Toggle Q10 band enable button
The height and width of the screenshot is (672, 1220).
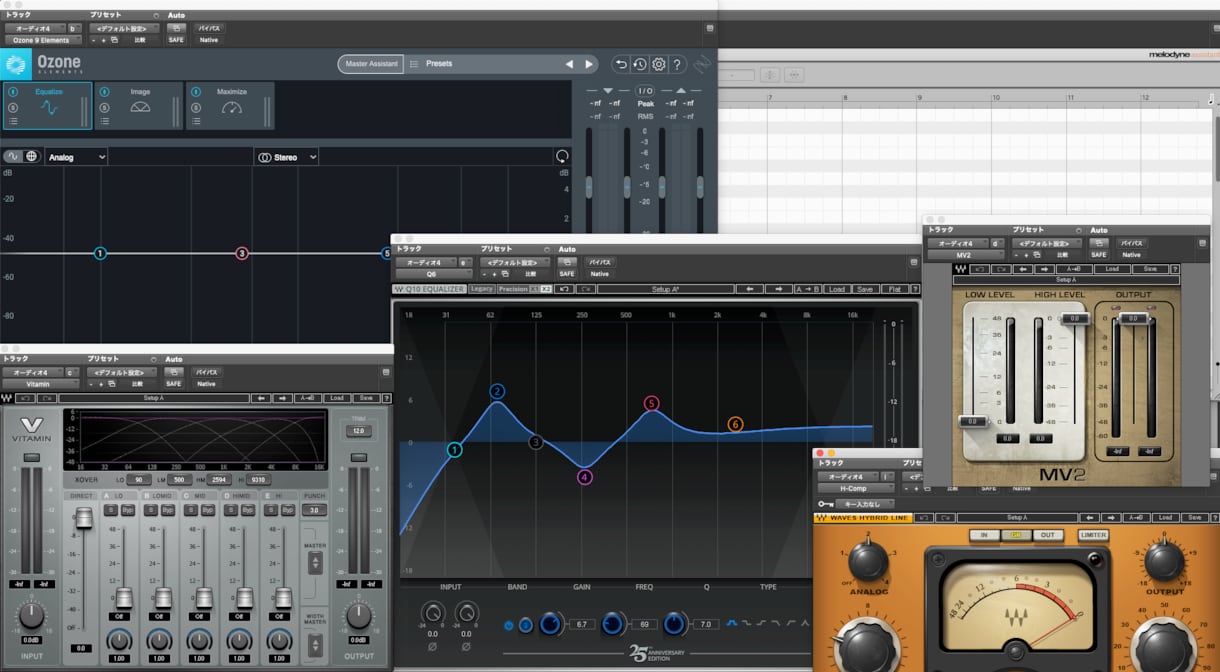[x=508, y=625]
